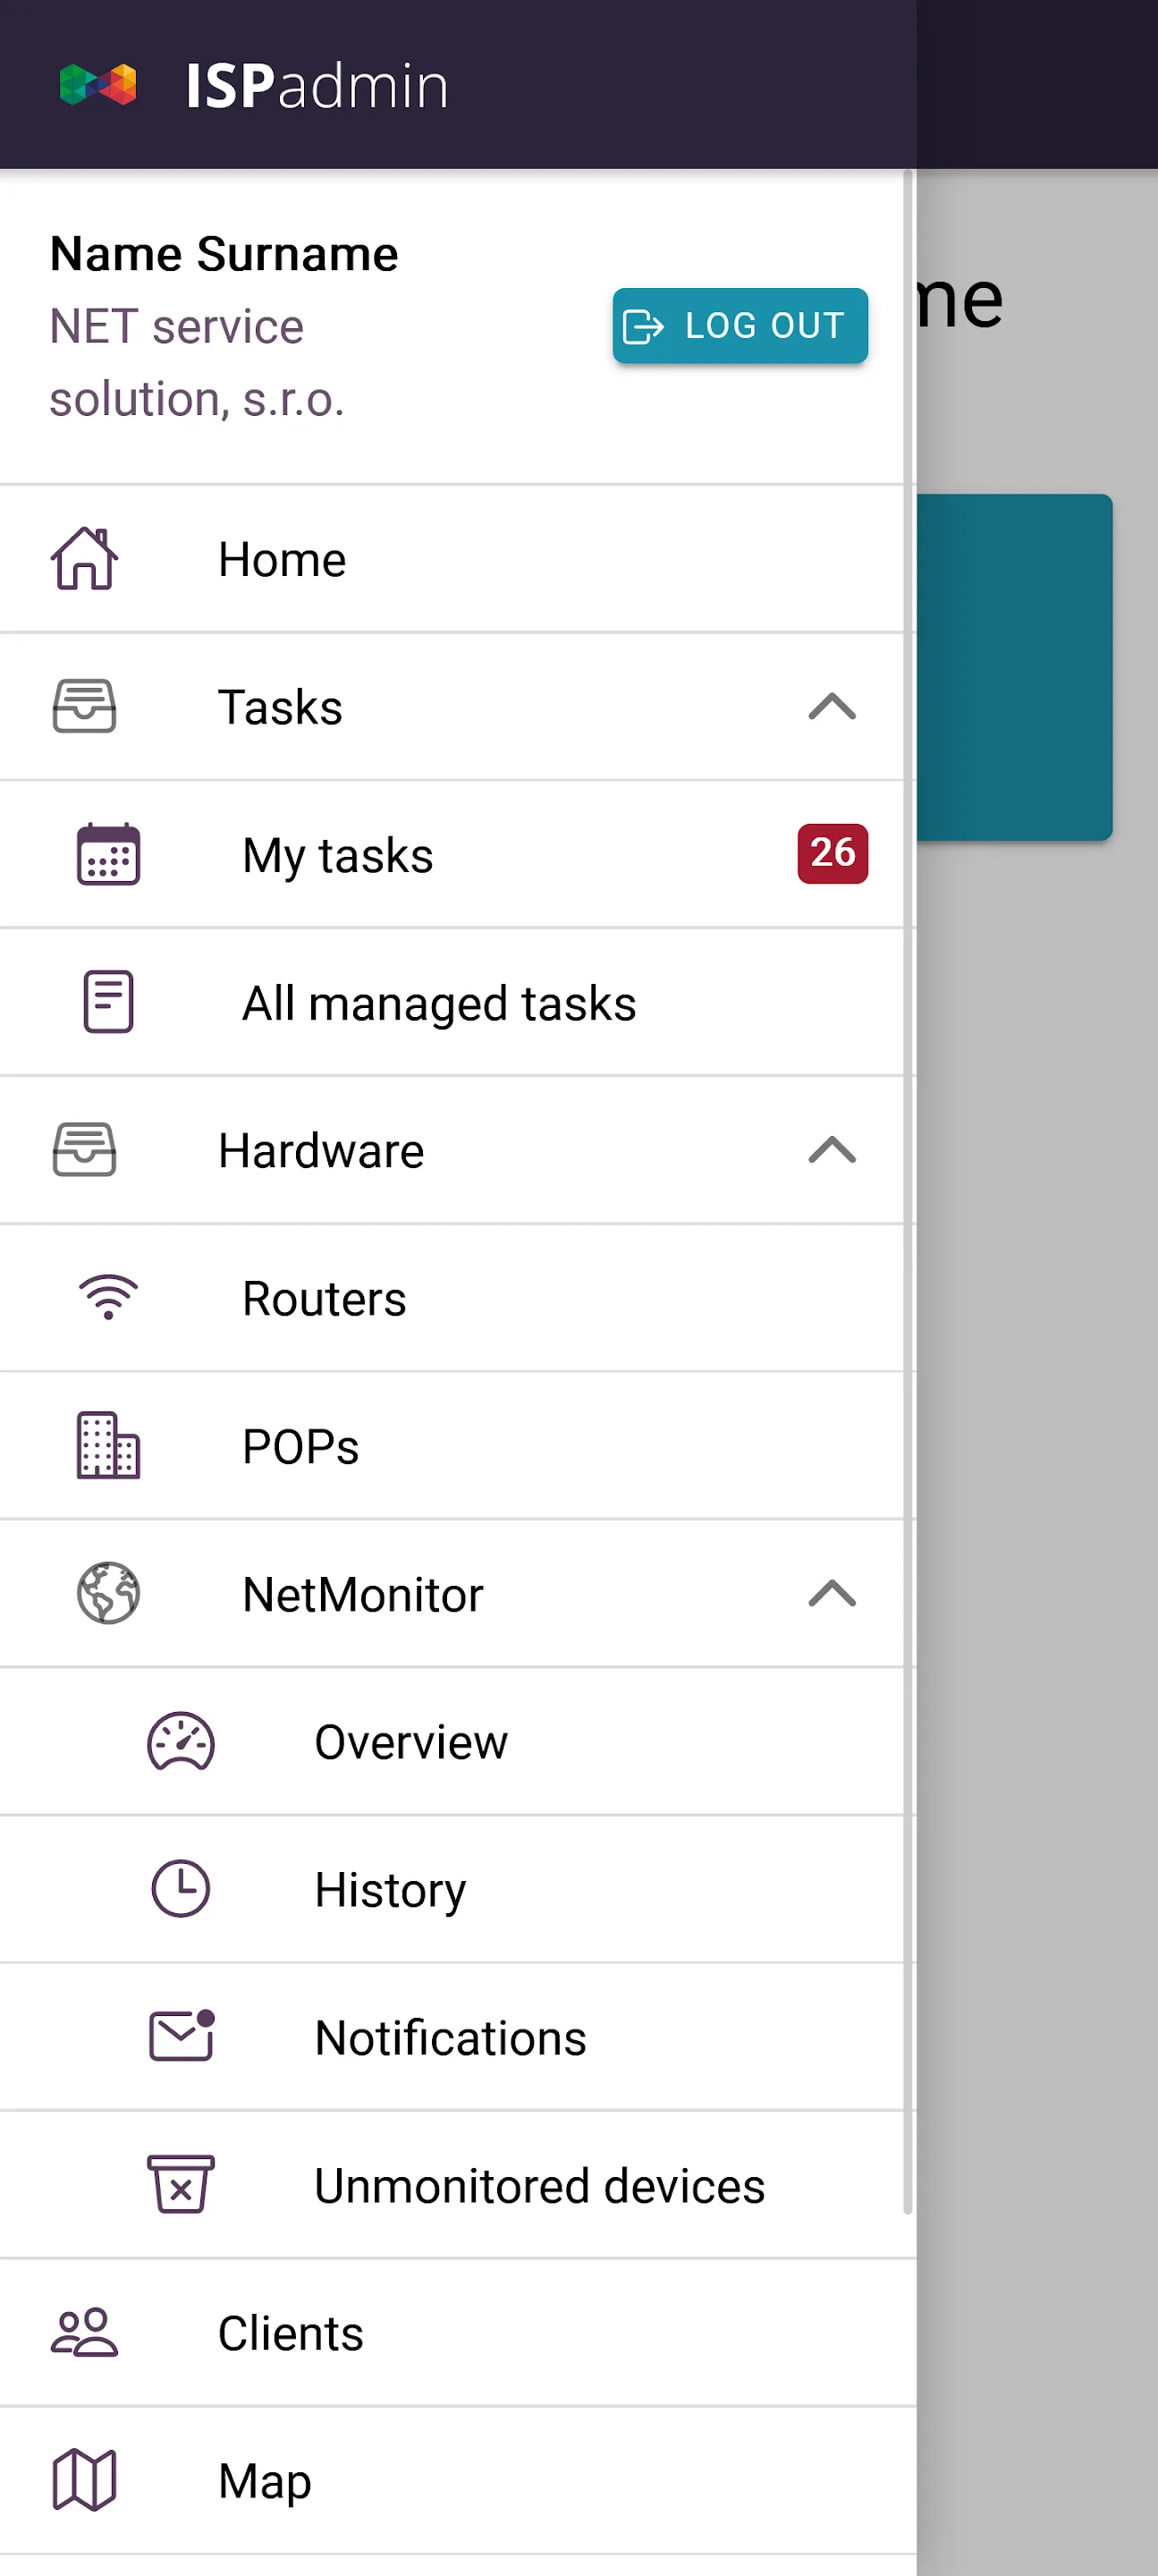Click the Tasks inbox tray icon
1158x2576 pixels.
point(85,707)
